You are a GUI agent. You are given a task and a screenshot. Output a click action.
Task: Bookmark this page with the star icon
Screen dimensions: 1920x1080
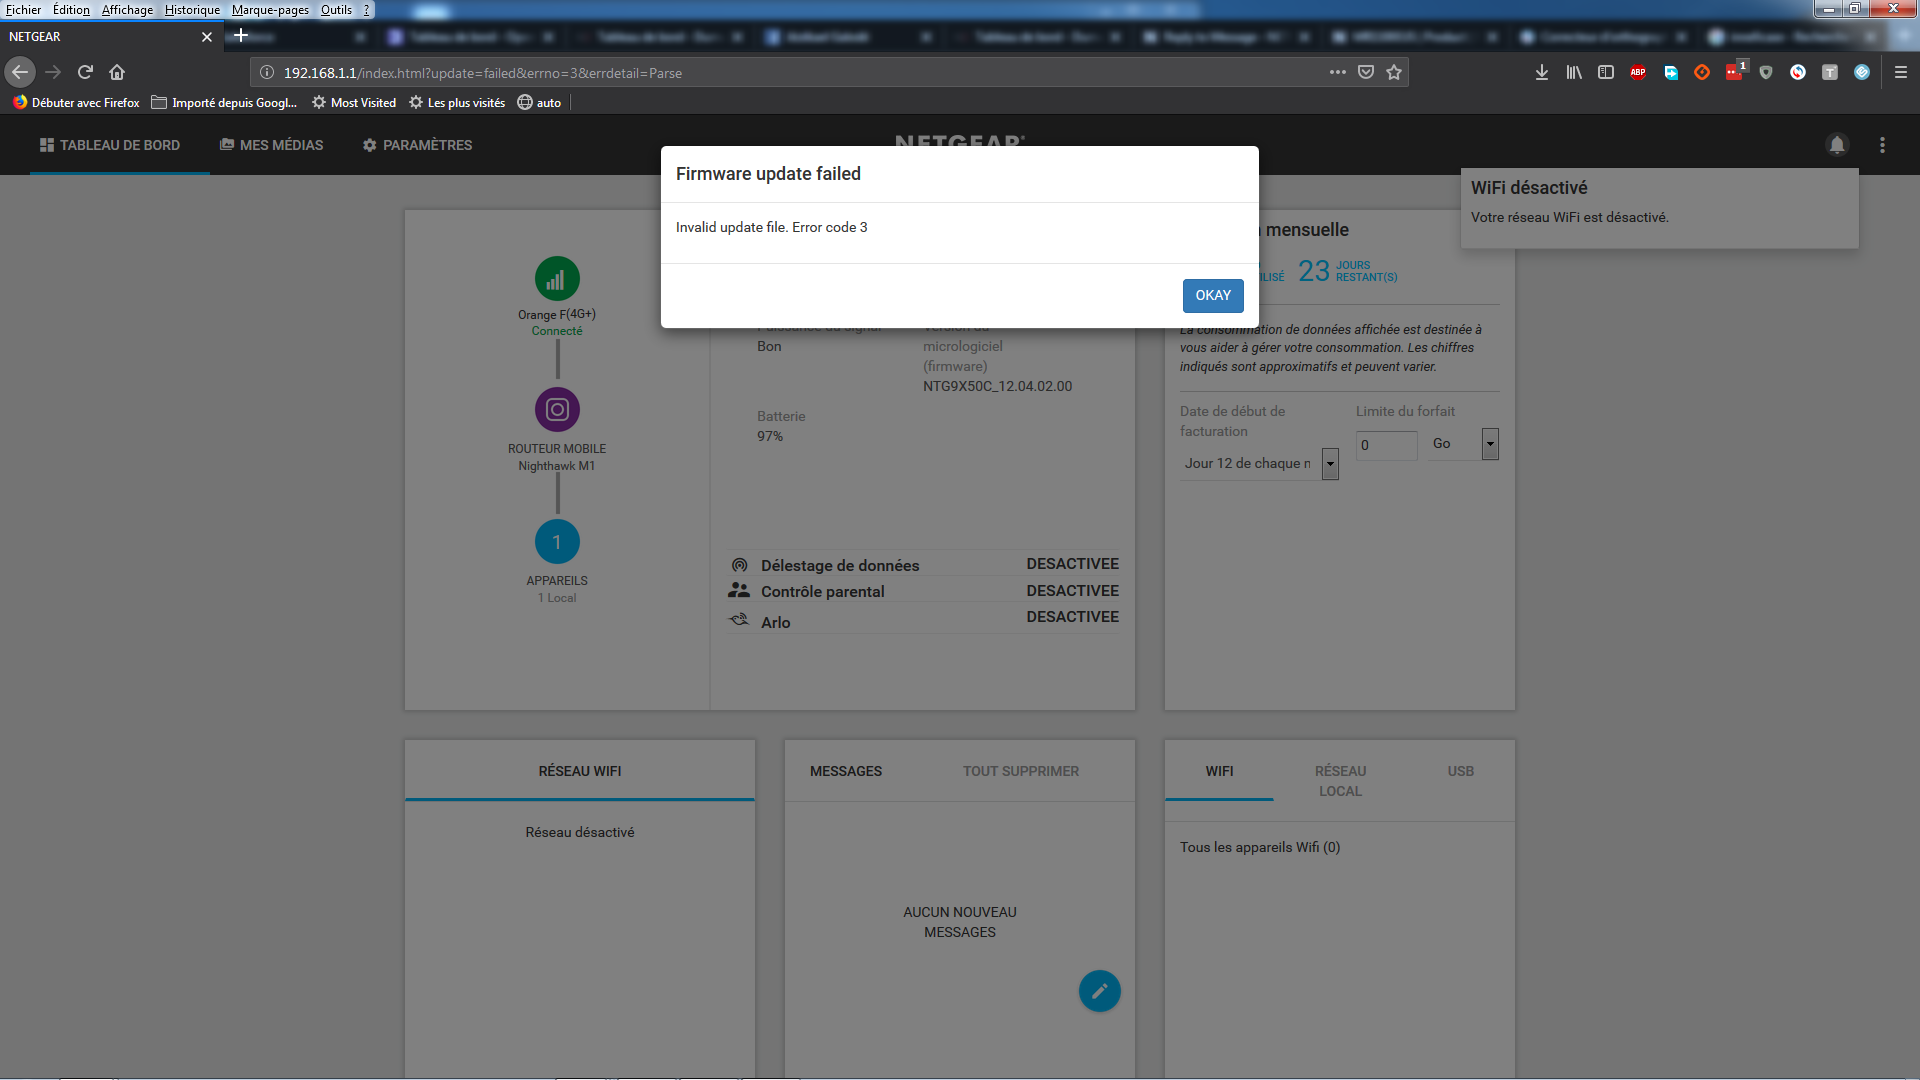tap(1394, 72)
